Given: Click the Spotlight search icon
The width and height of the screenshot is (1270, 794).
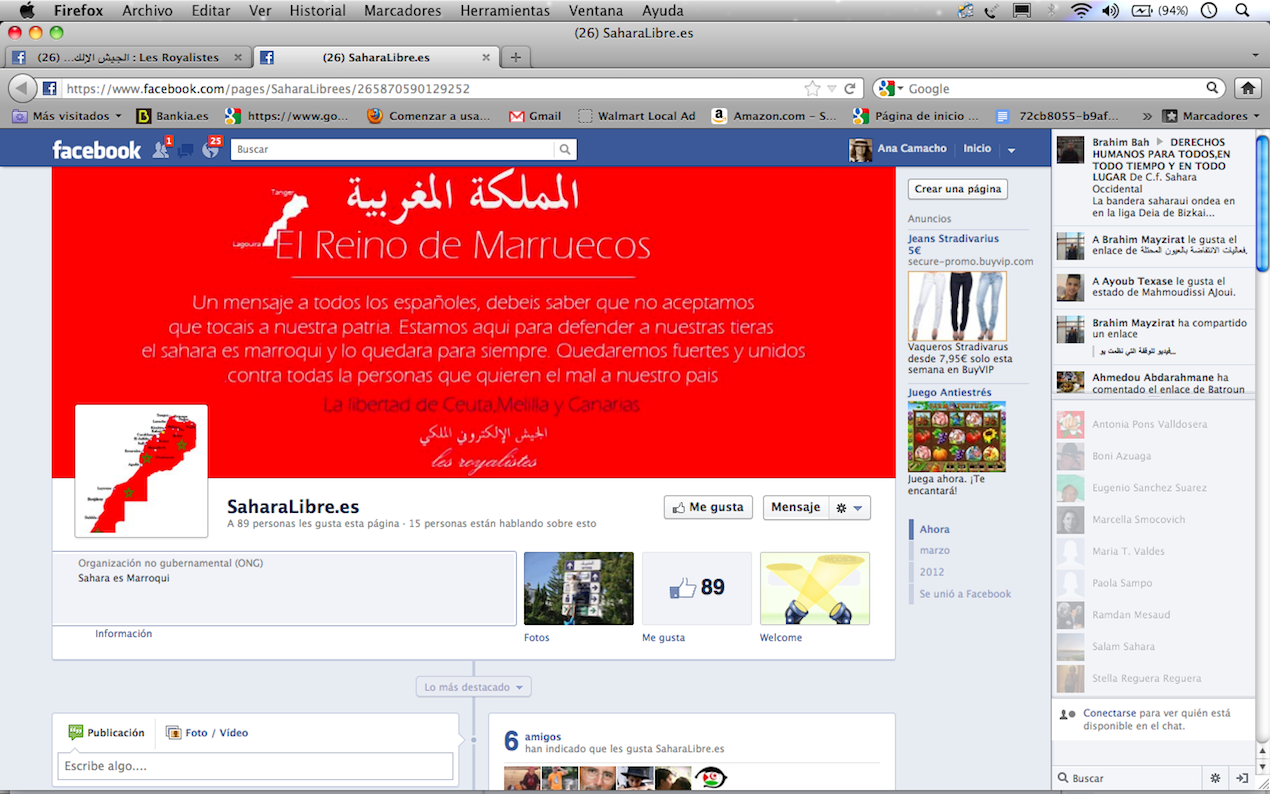Looking at the screenshot, I should click(x=1240, y=11).
